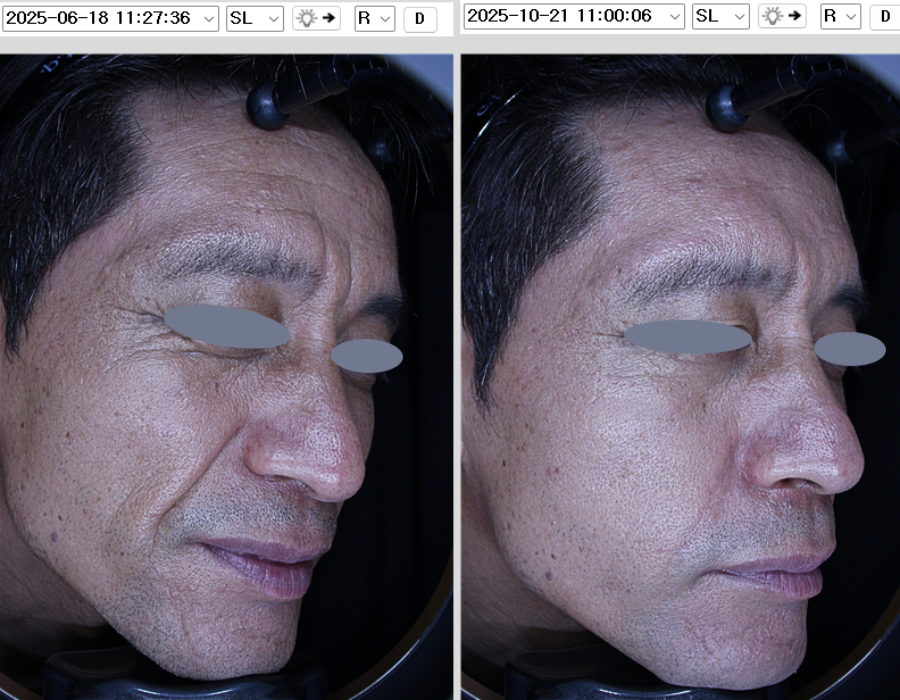Click the light direction icon in right panel

point(783,16)
